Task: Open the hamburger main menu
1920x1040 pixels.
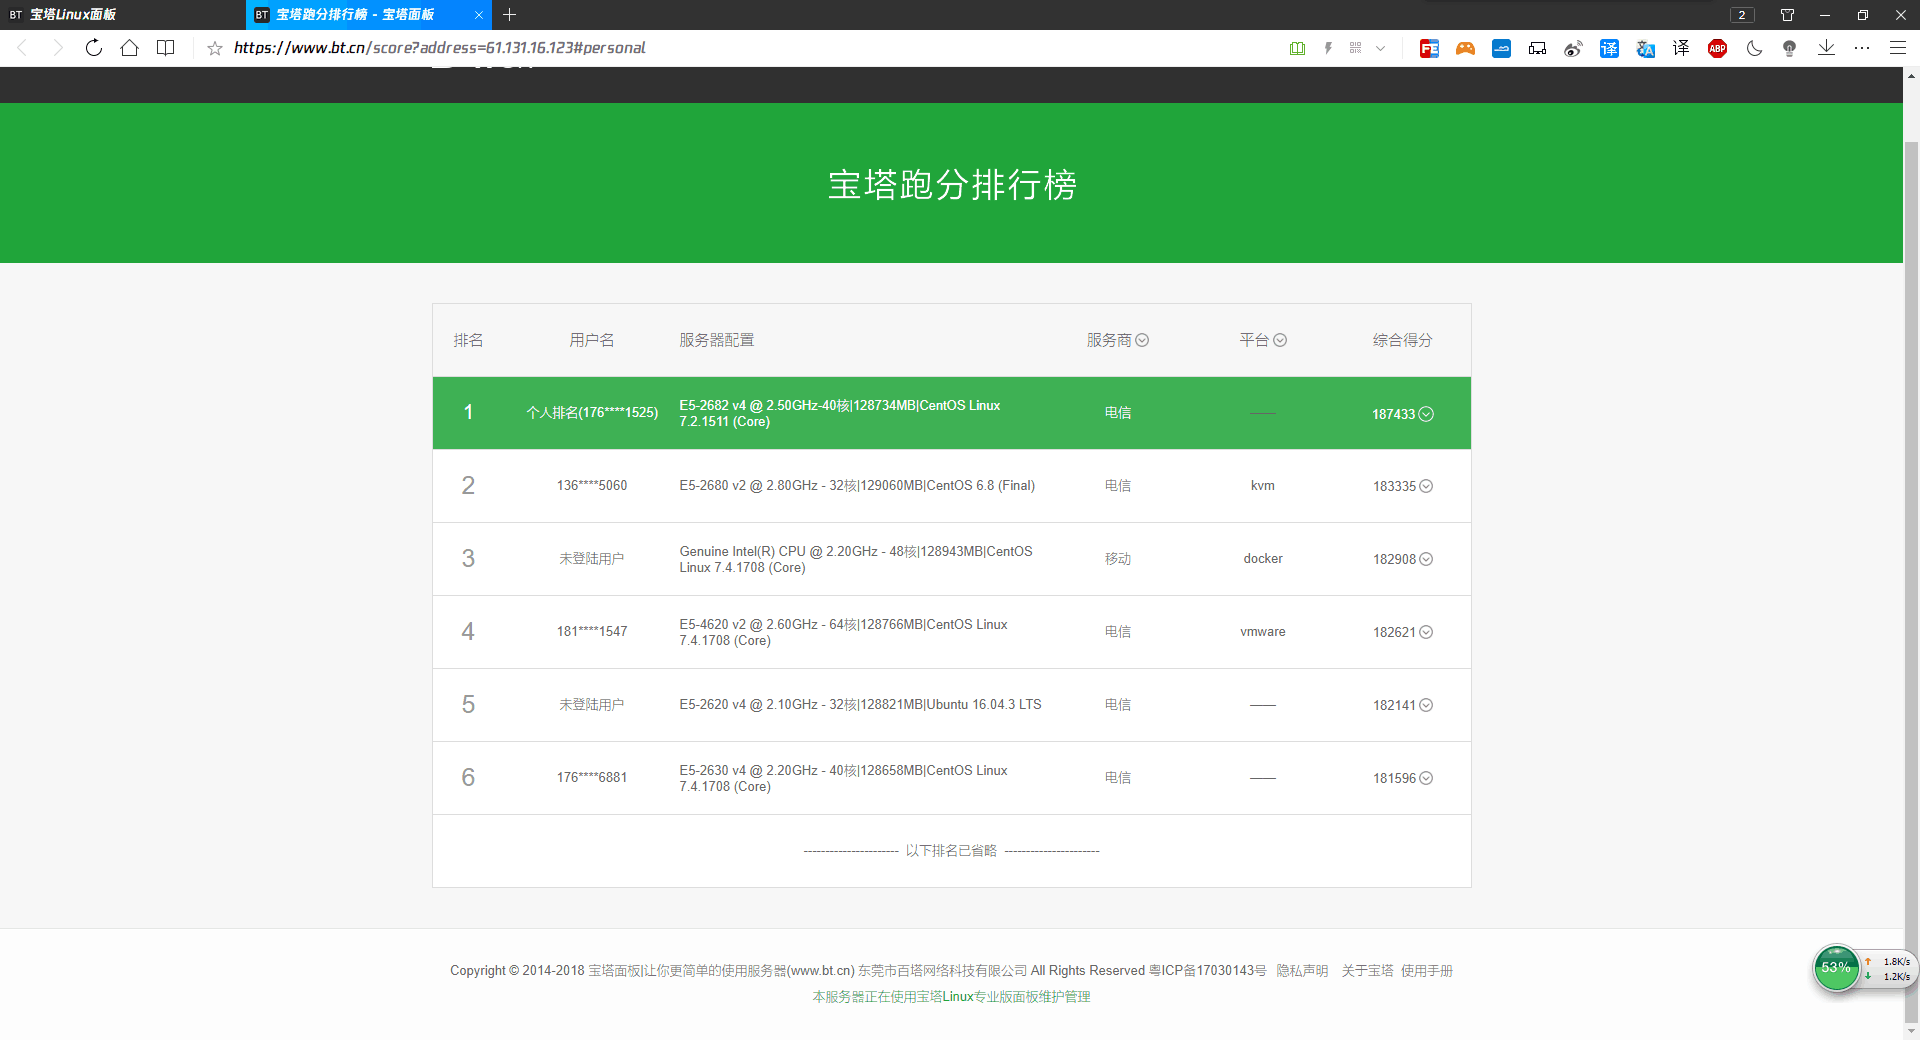Action: 1897,48
